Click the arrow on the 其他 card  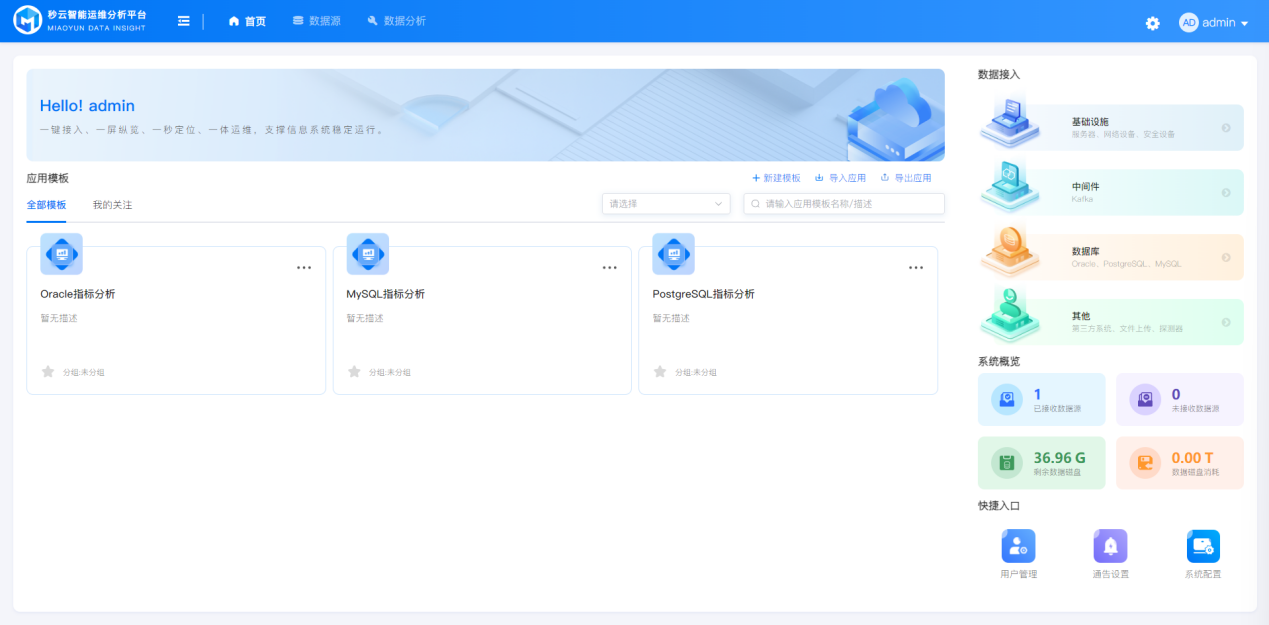(1226, 322)
